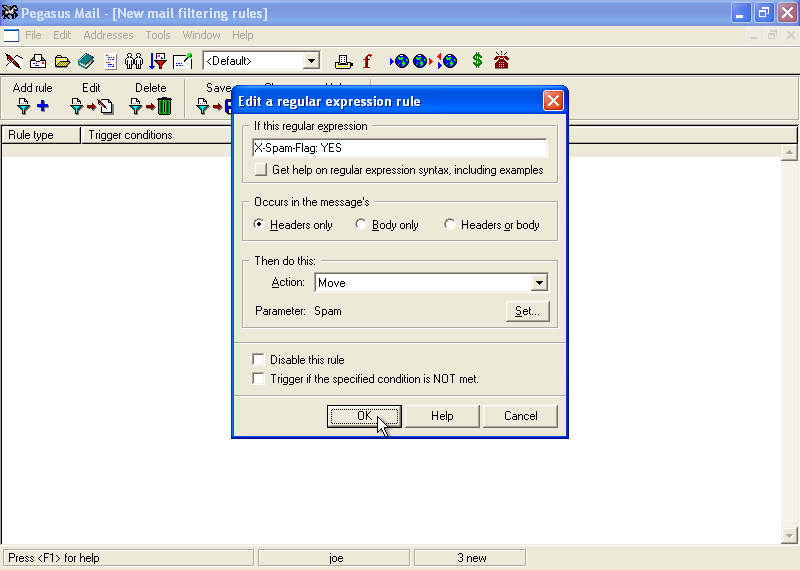Send queued mail globe icon

[422, 61]
